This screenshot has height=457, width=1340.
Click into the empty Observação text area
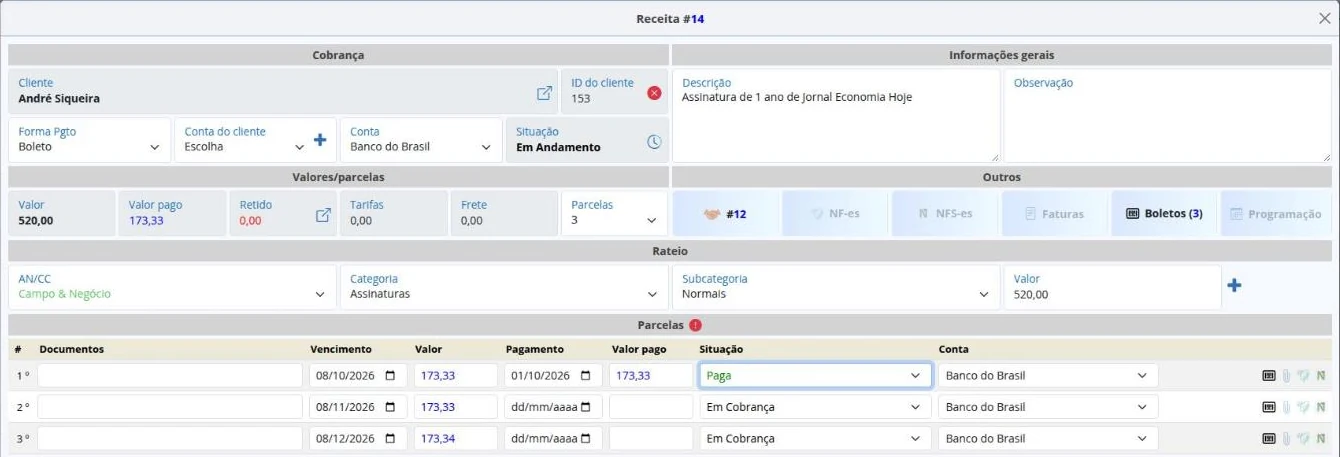tap(1168, 116)
